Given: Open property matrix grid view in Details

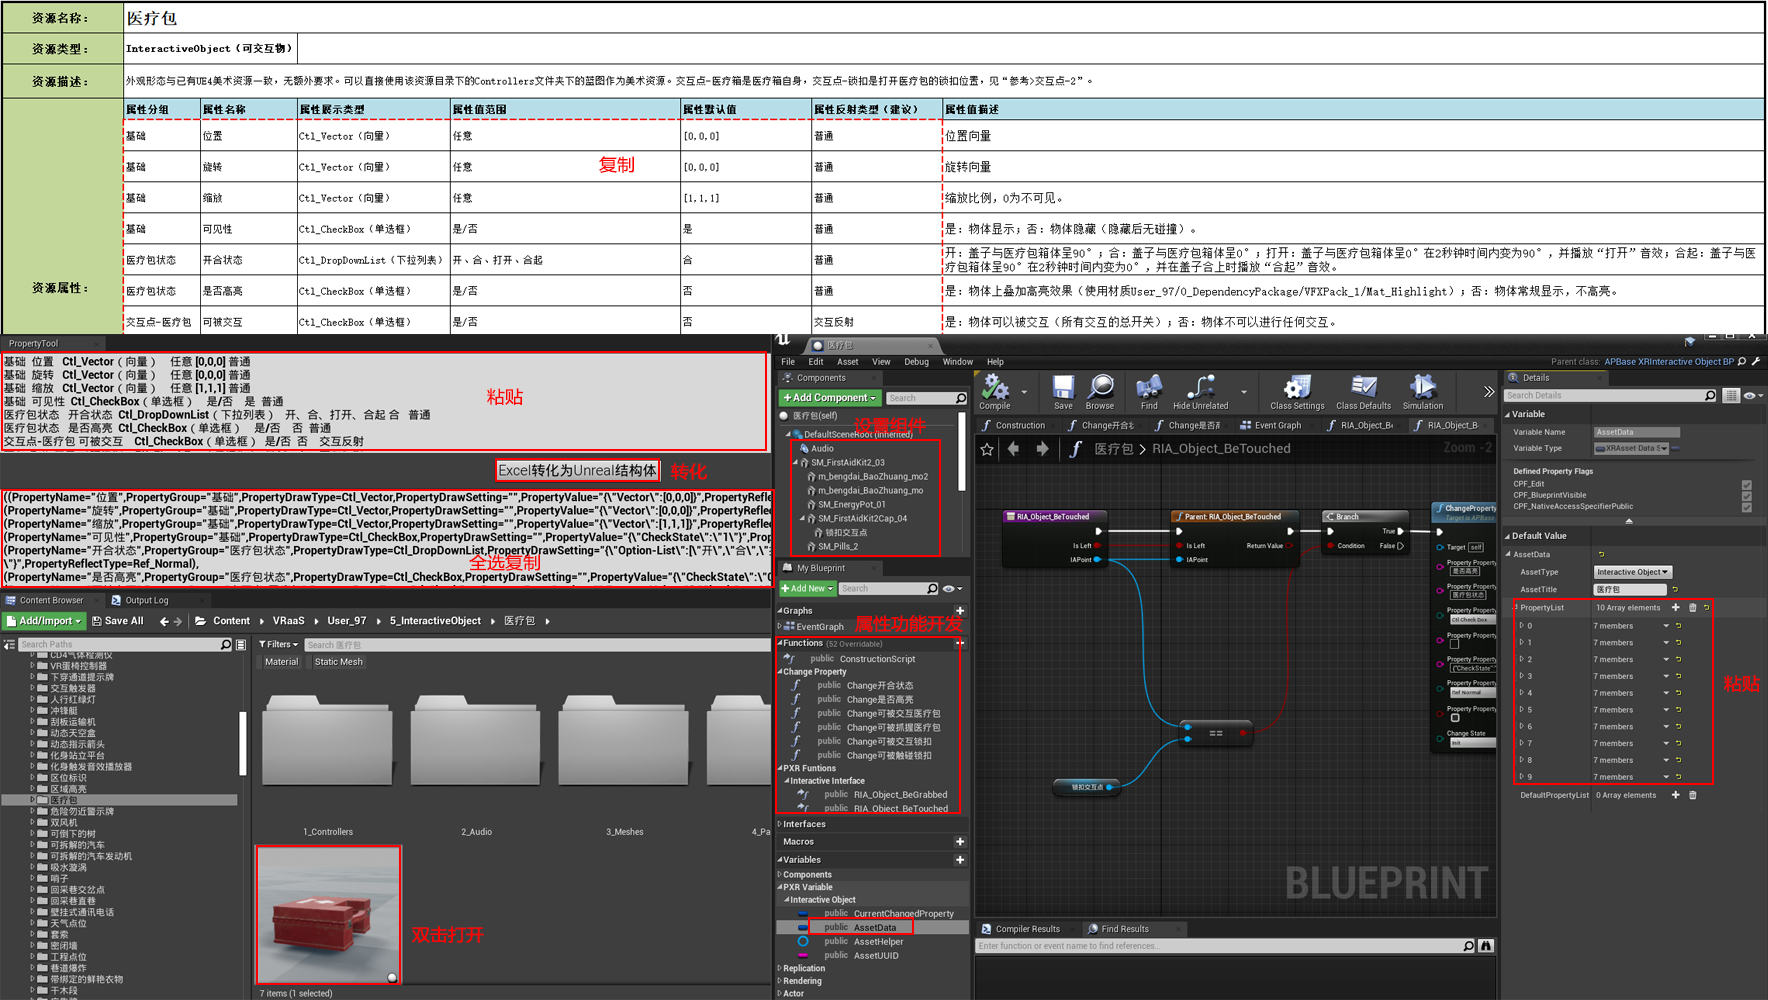Looking at the screenshot, I should pyautogui.click(x=1731, y=396).
